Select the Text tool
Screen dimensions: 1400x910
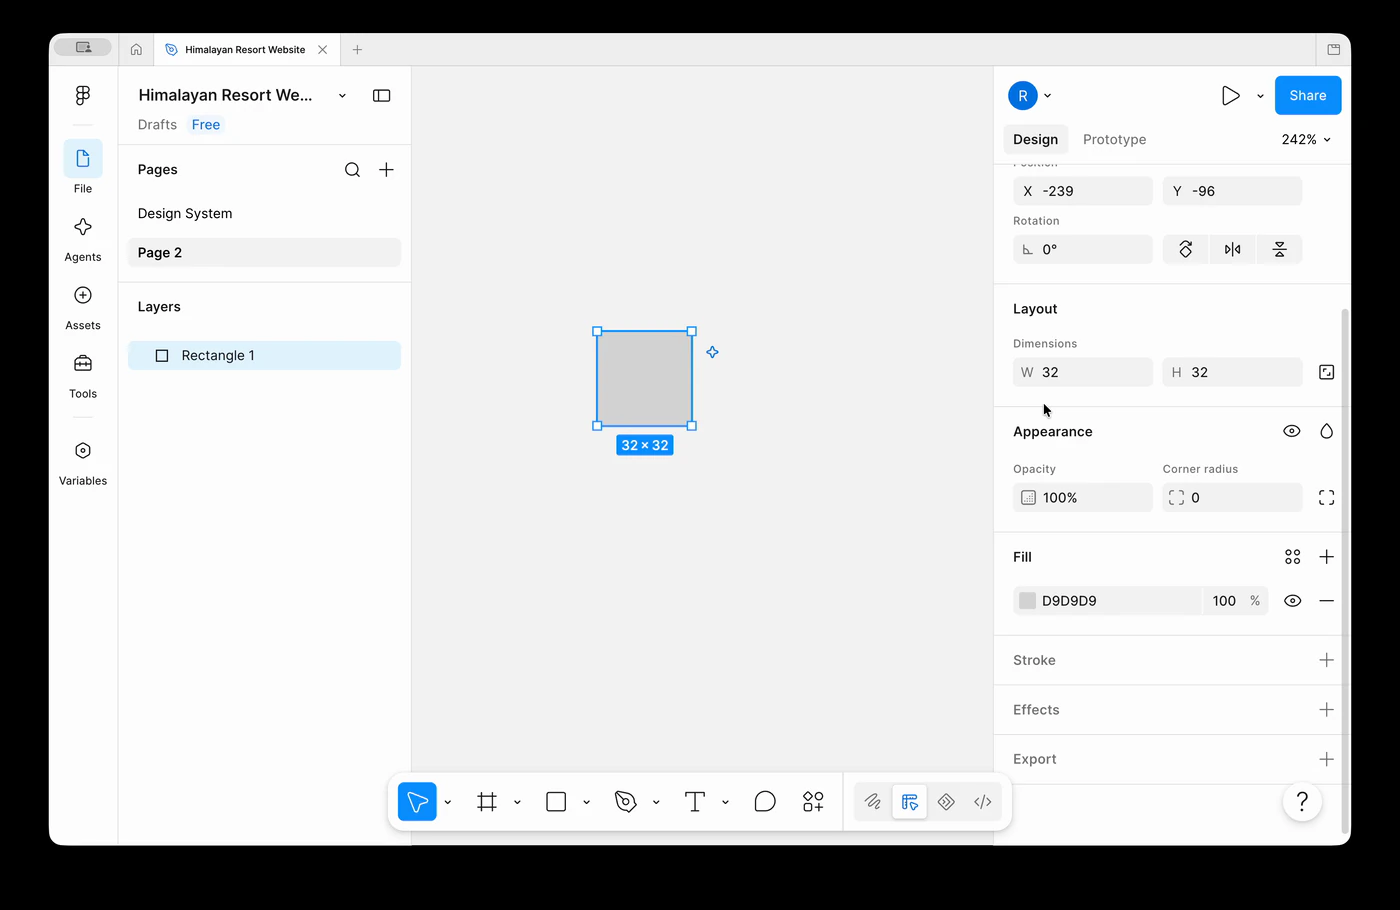[x=695, y=801]
